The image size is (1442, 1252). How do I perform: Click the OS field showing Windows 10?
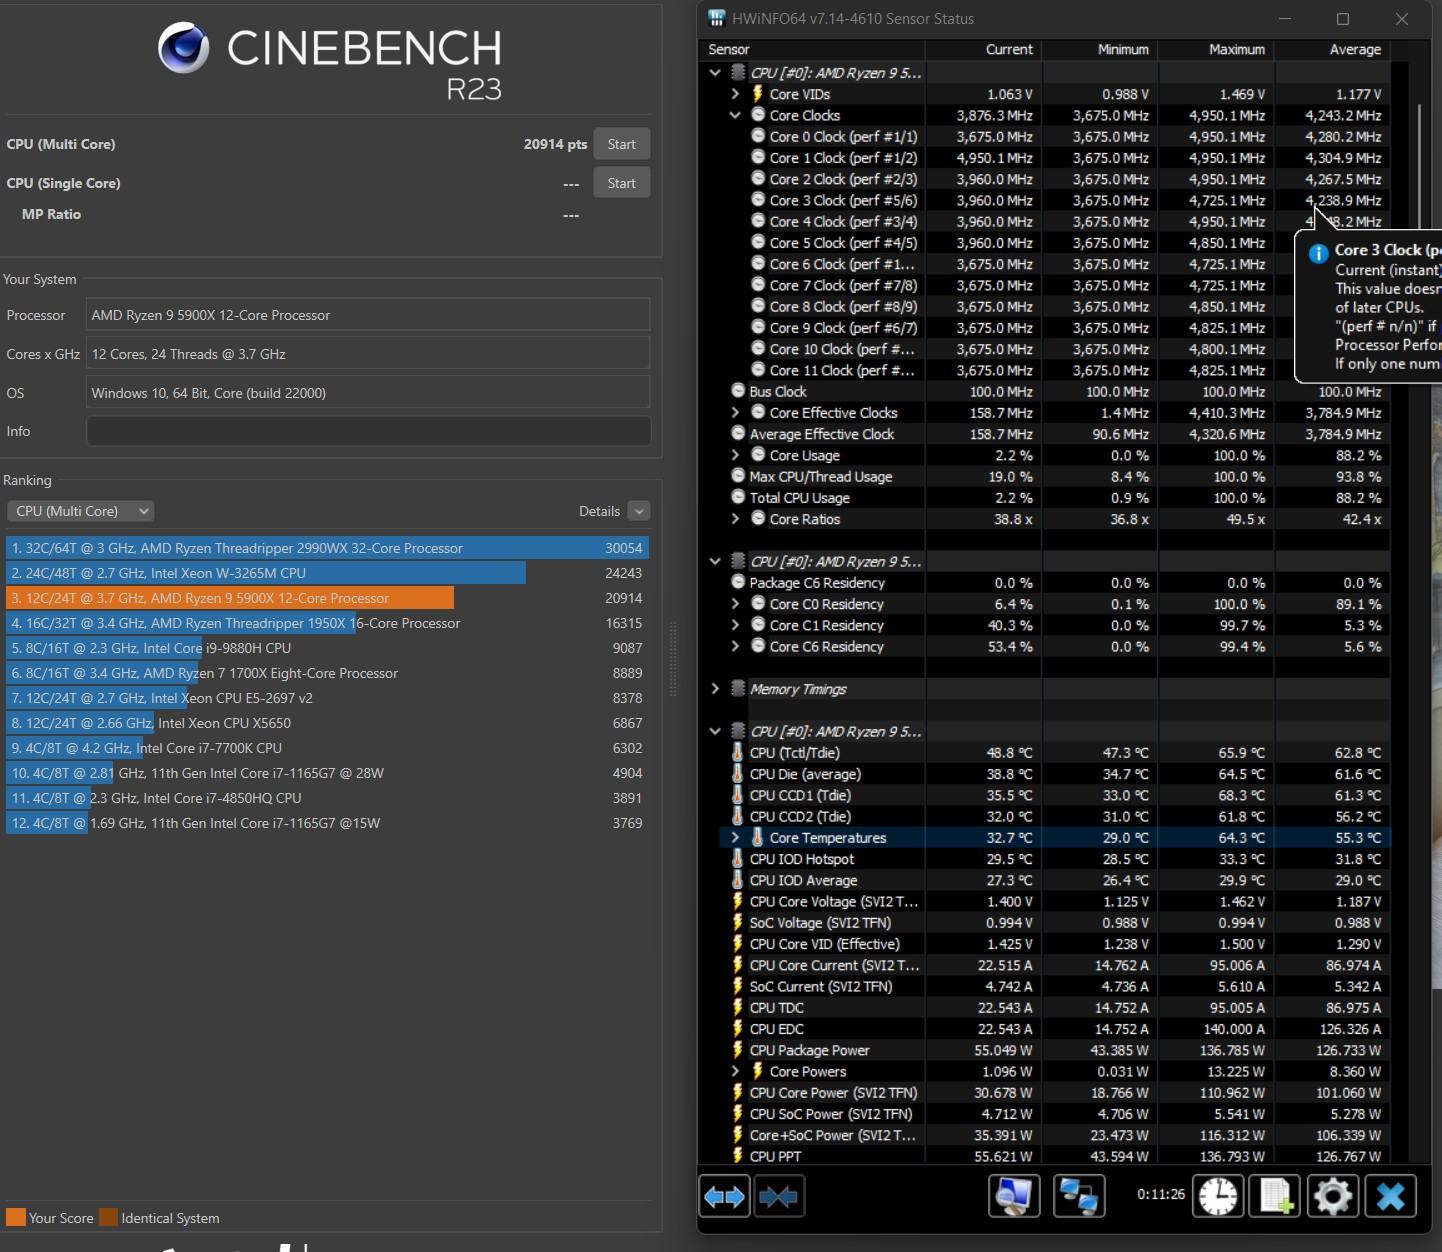368,393
